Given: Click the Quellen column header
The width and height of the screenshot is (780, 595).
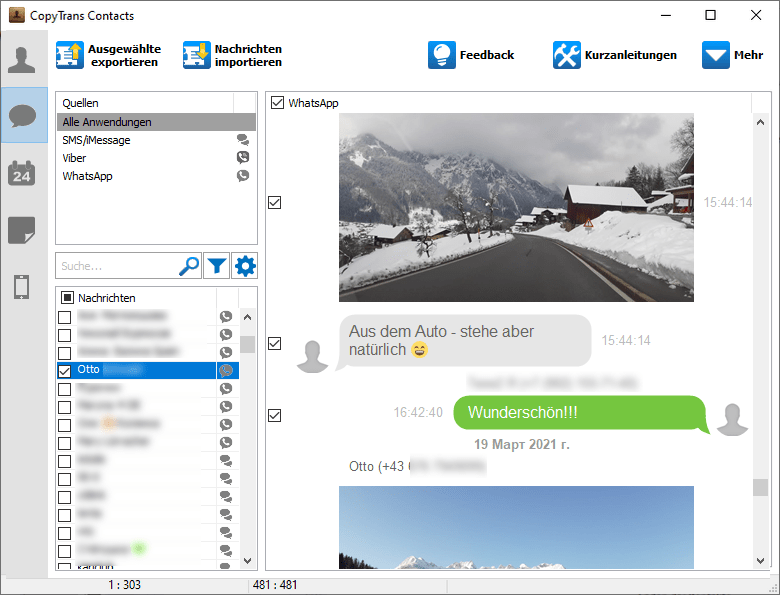Looking at the screenshot, I should [145, 103].
